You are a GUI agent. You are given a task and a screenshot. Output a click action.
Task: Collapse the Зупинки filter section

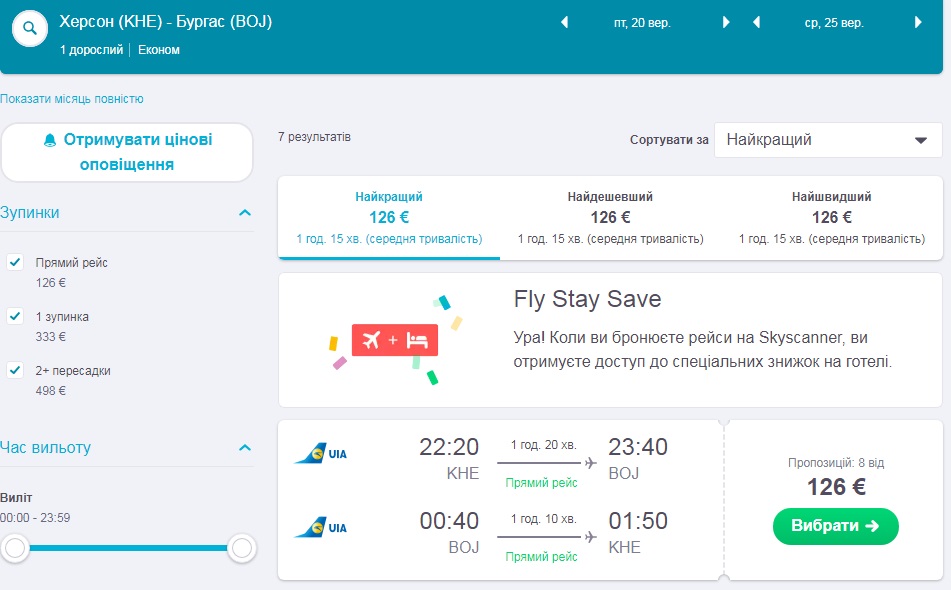tap(244, 213)
